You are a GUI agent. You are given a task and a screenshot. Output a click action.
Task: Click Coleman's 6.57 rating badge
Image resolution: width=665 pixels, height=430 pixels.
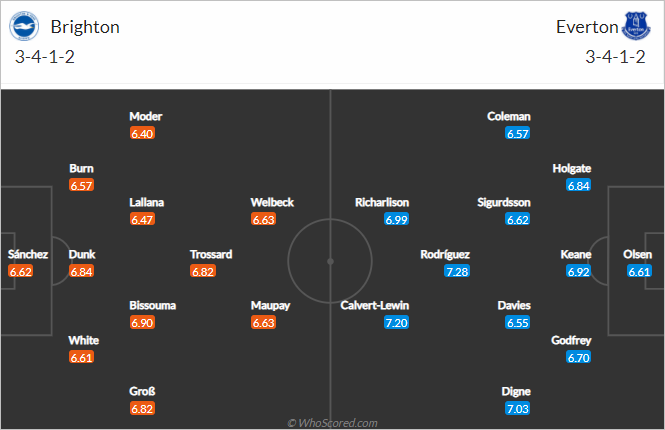pyautogui.click(x=517, y=134)
